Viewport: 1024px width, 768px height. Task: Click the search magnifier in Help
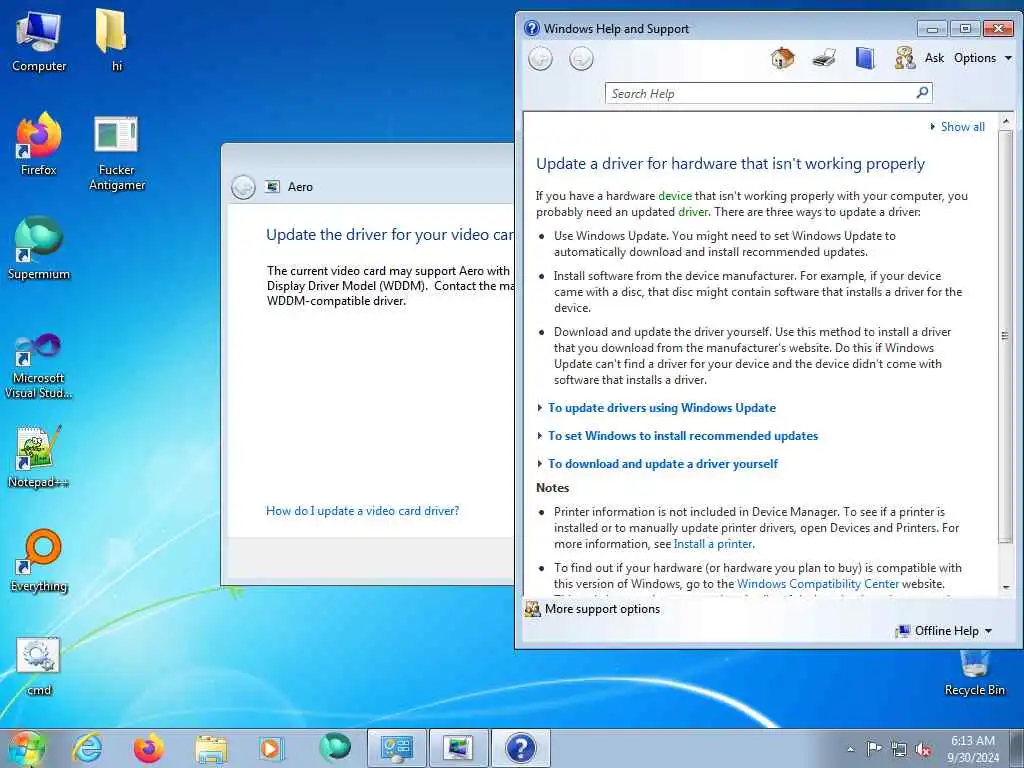[x=922, y=93]
